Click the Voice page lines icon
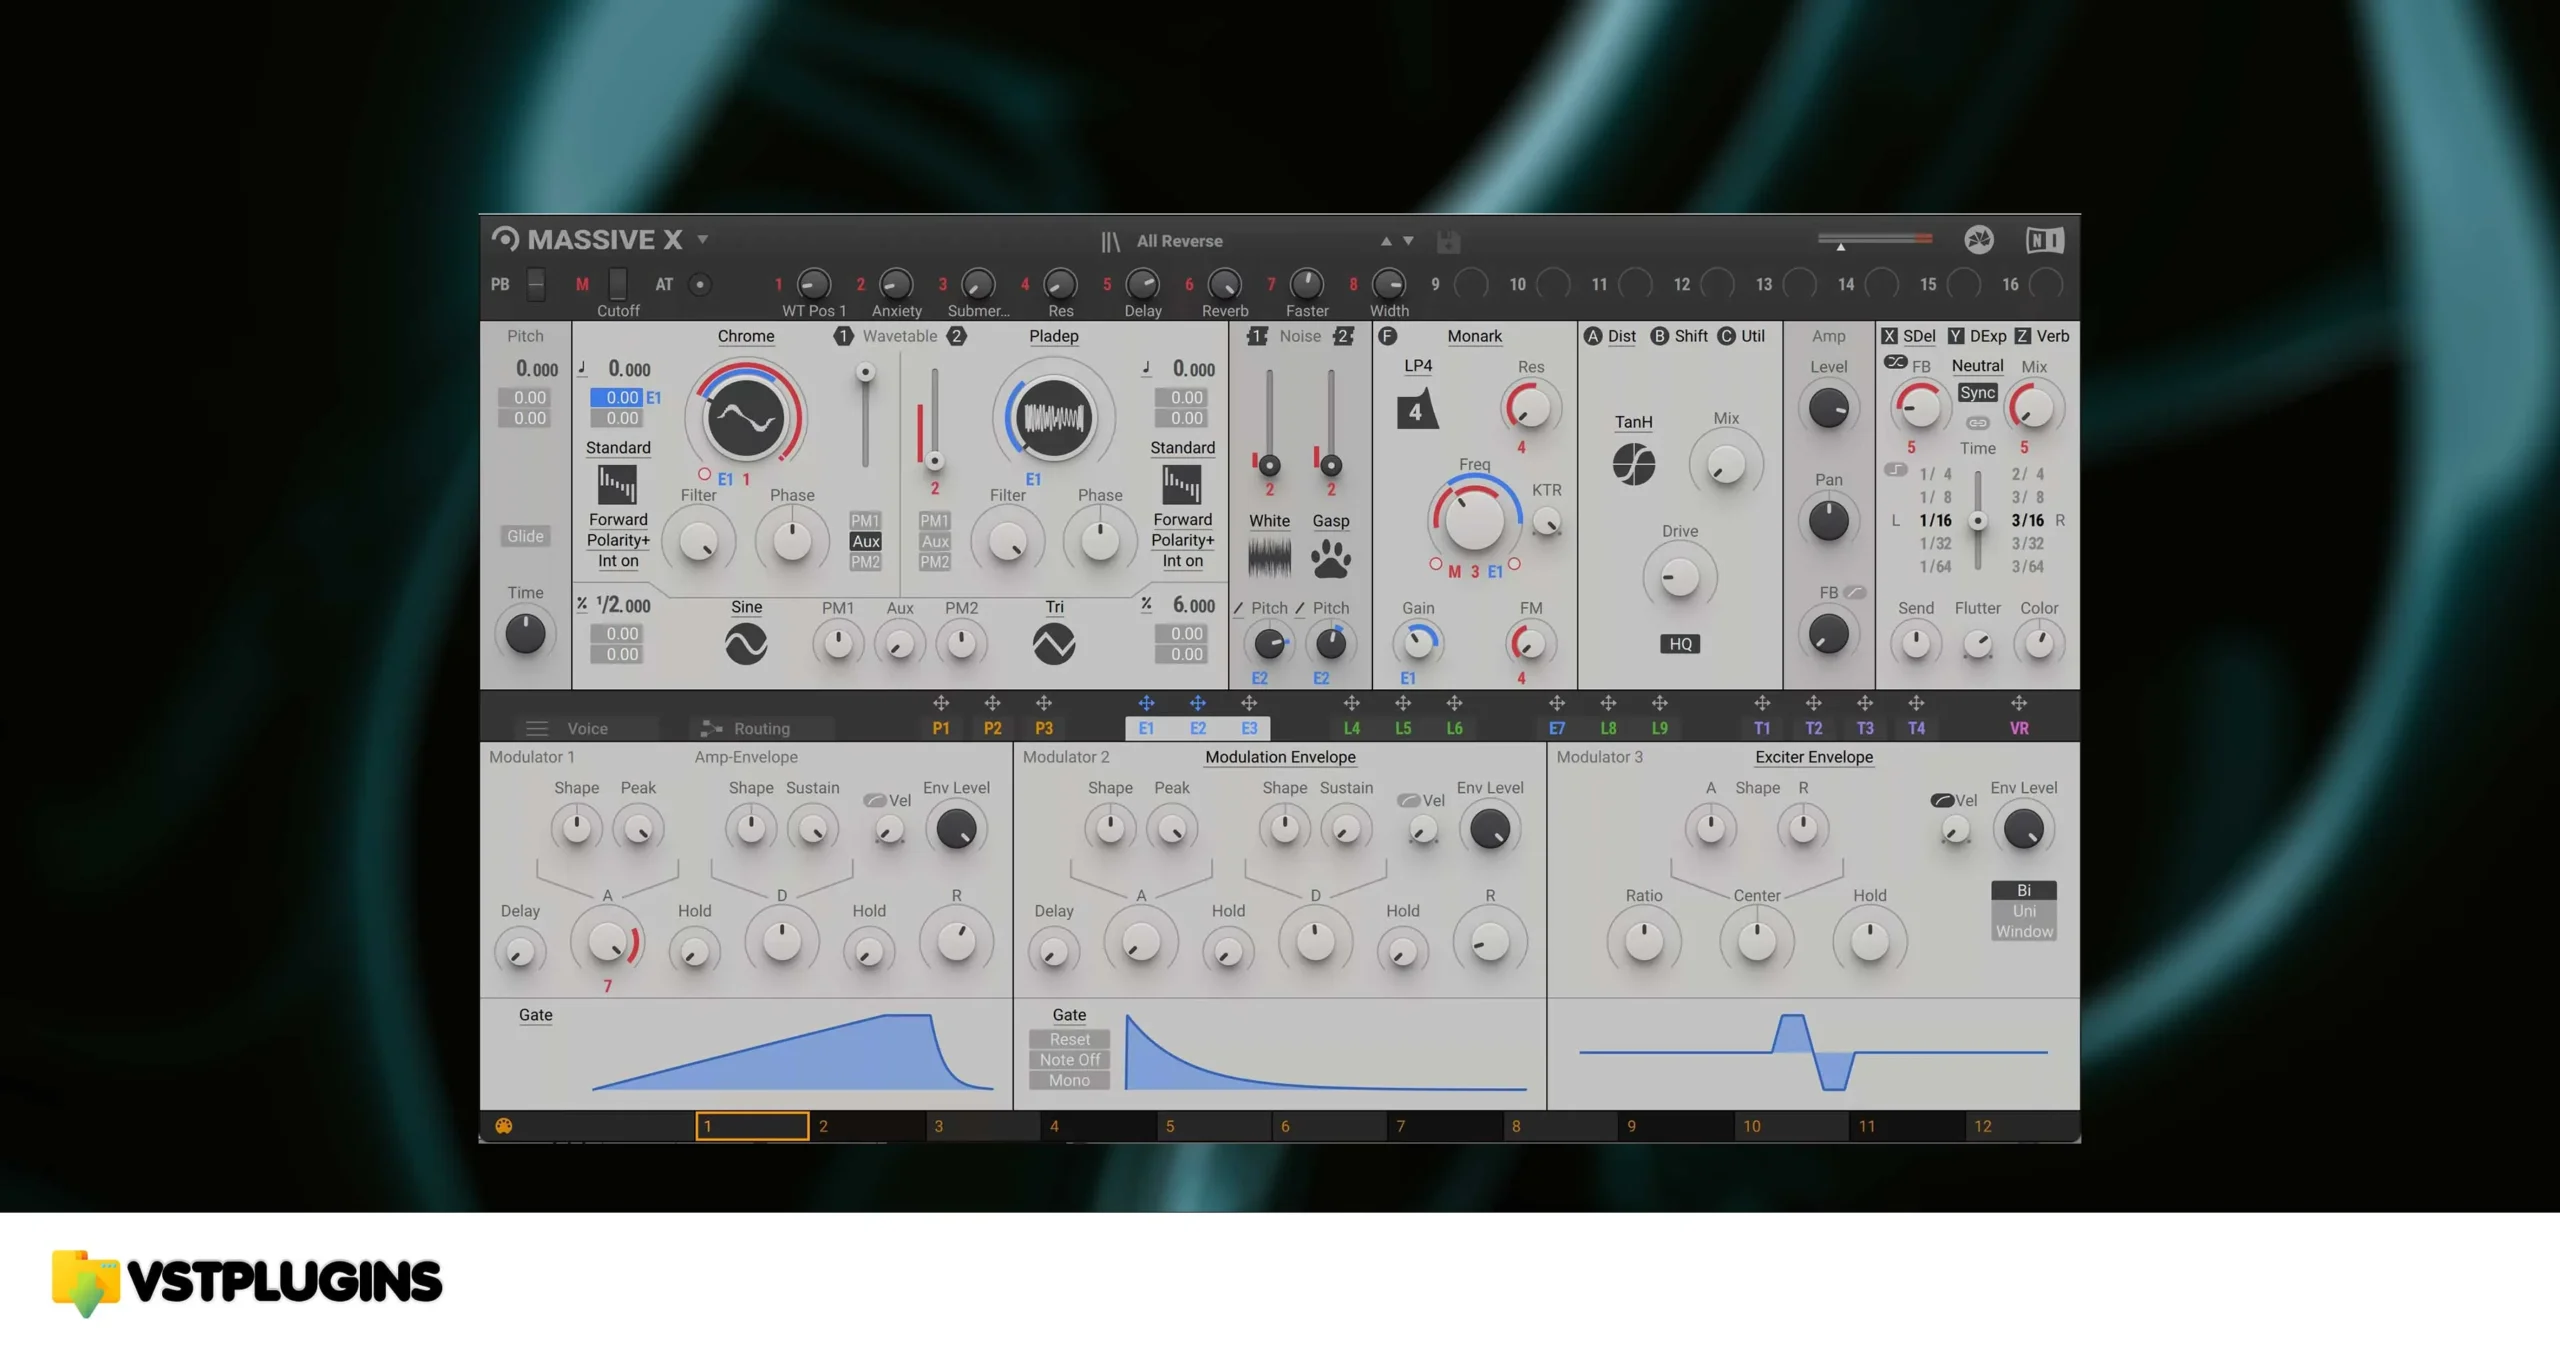2560x1357 pixels. point(537,728)
